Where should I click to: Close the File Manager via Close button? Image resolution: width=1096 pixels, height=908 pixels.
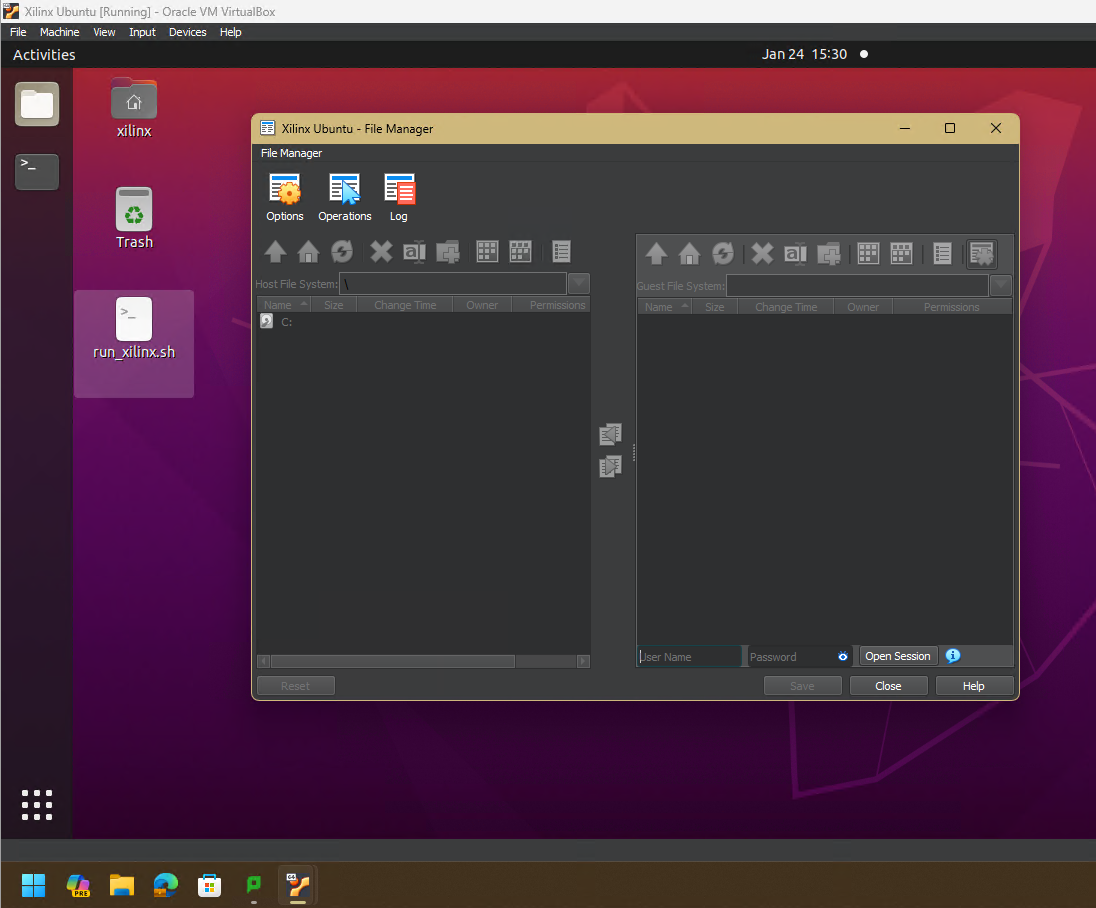[x=888, y=686]
